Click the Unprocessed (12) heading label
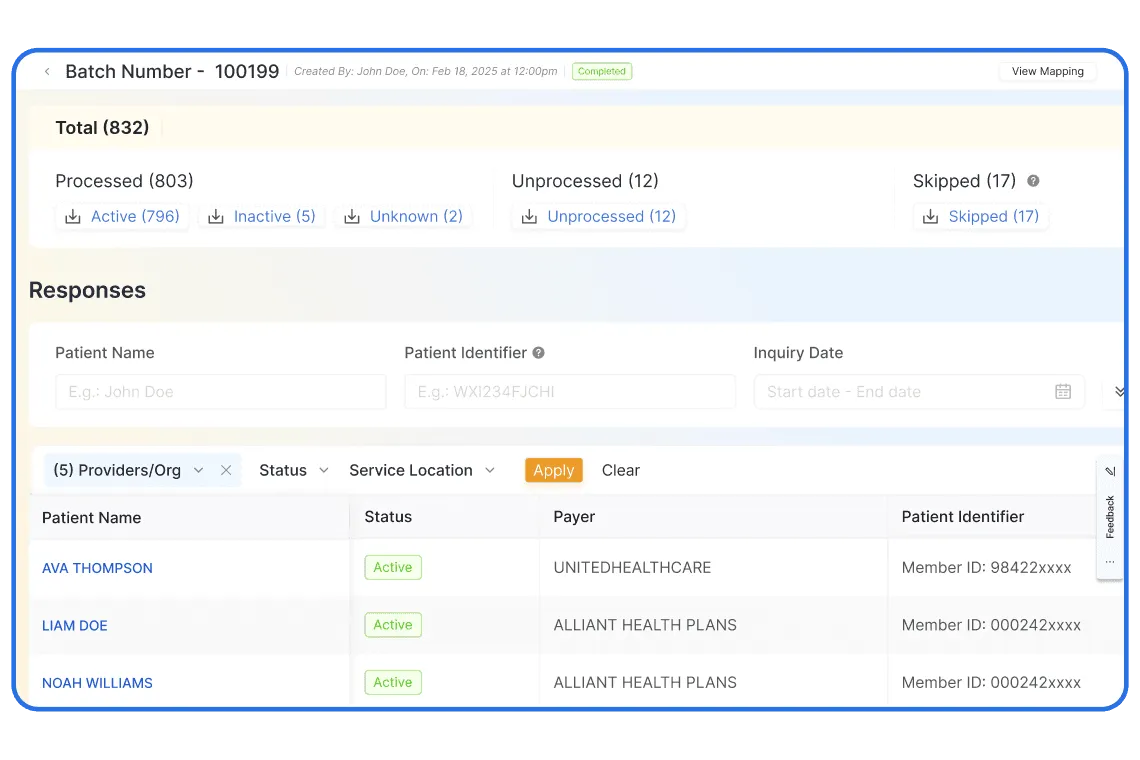1140x760 pixels. 585,181
